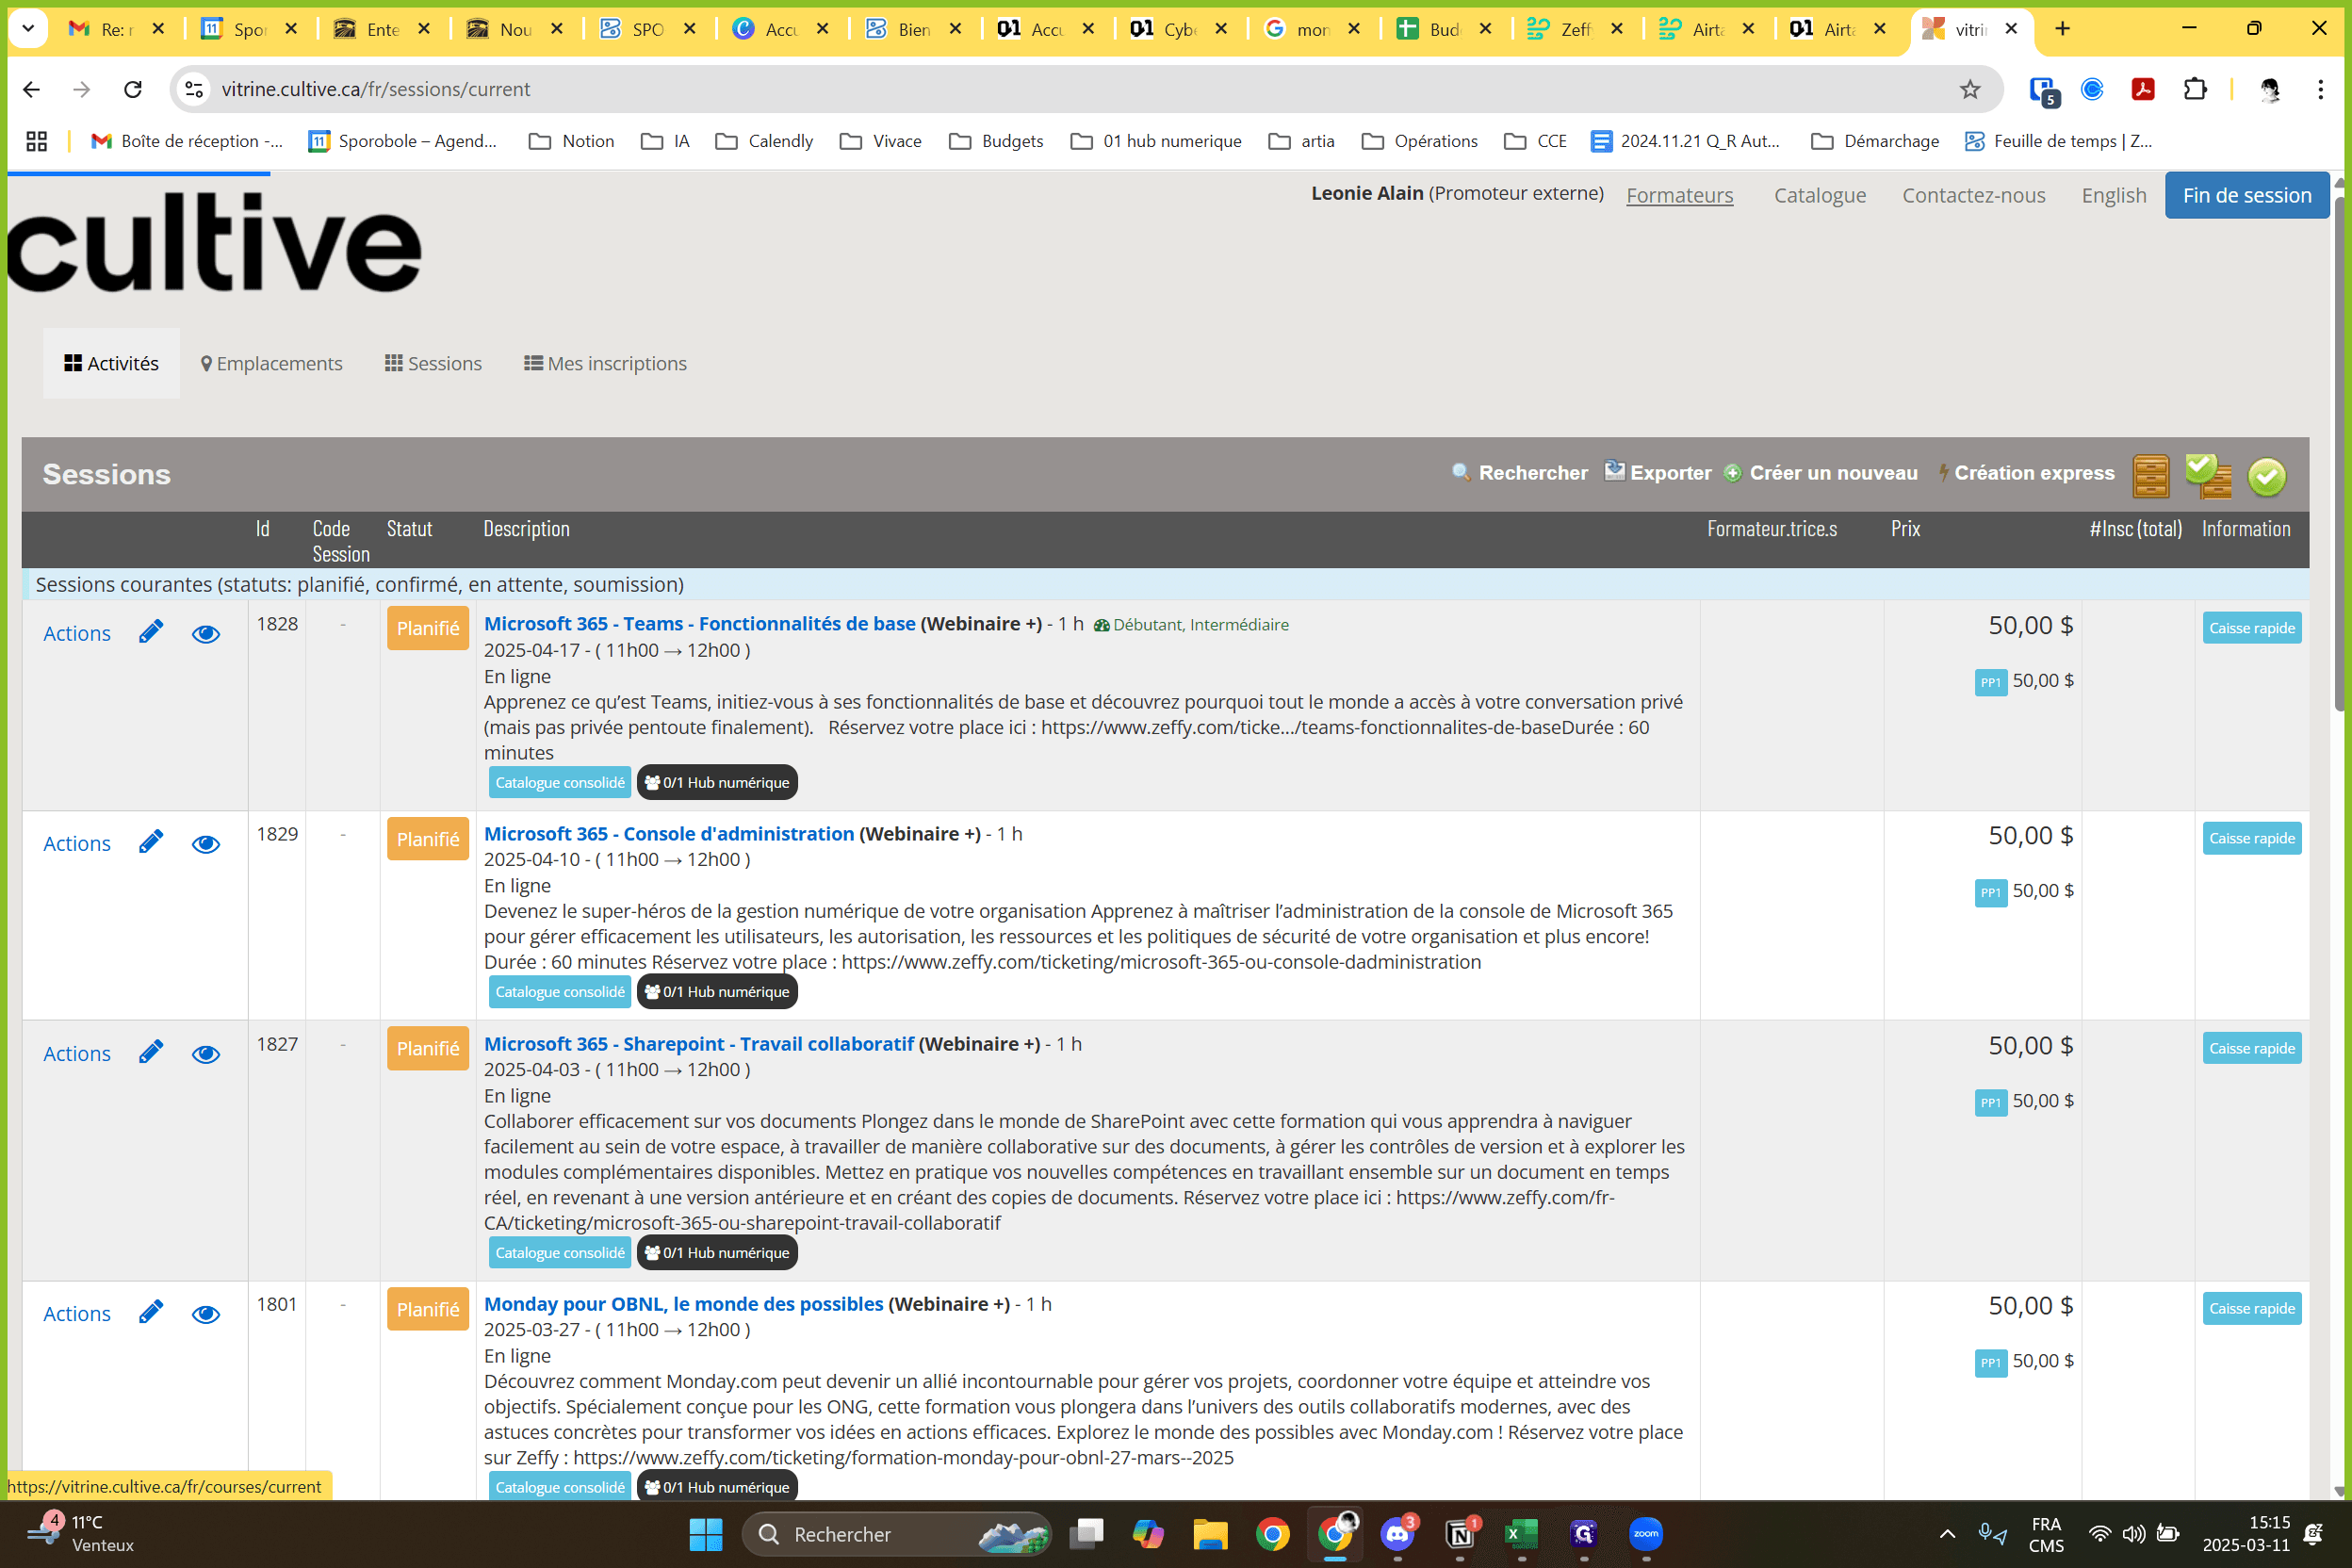Screen dimensions: 2352x1568
Task: Click the pencil edit icon for session 1827
Action: click(x=151, y=1053)
